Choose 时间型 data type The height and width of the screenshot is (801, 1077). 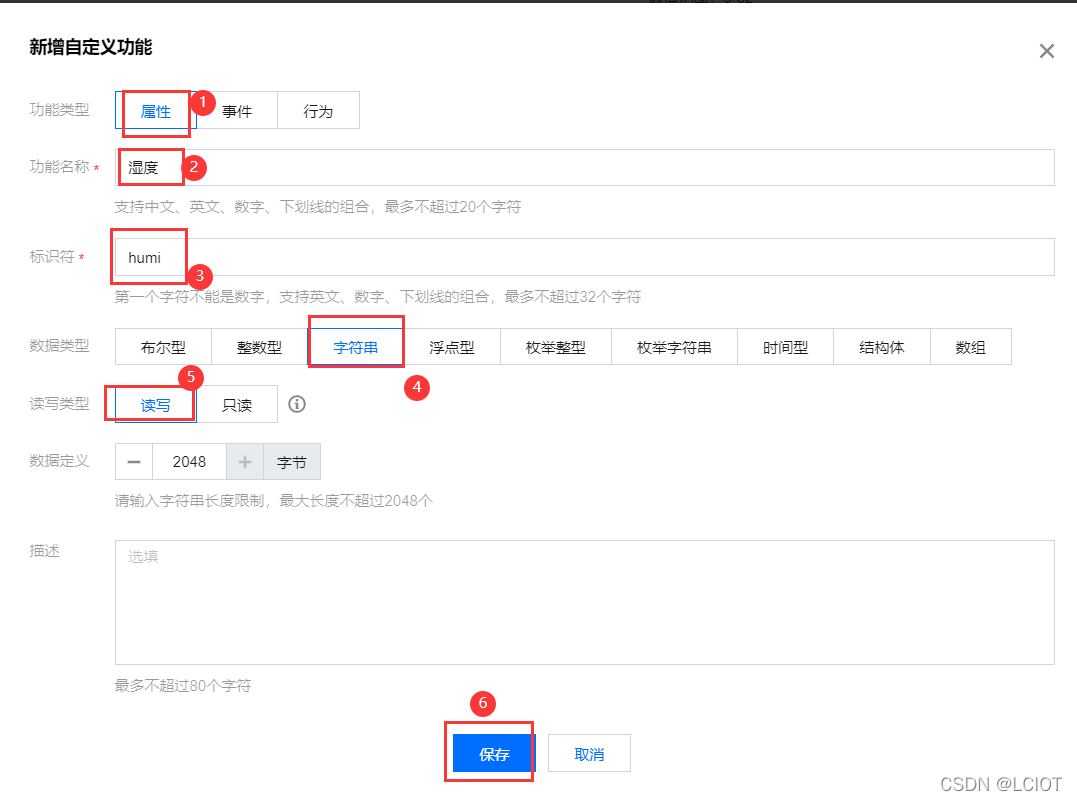click(x=786, y=345)
